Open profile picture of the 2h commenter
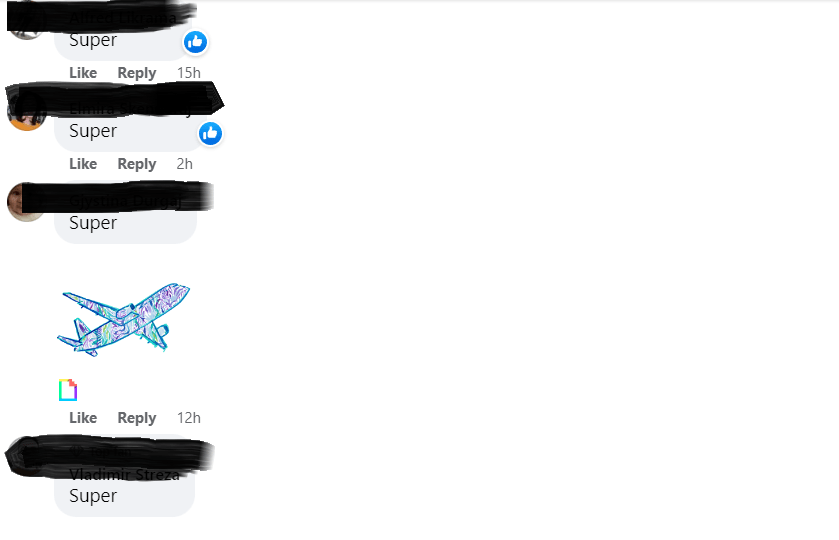The width and height of the screenshot is (839, 540). (x=26, y=111)
